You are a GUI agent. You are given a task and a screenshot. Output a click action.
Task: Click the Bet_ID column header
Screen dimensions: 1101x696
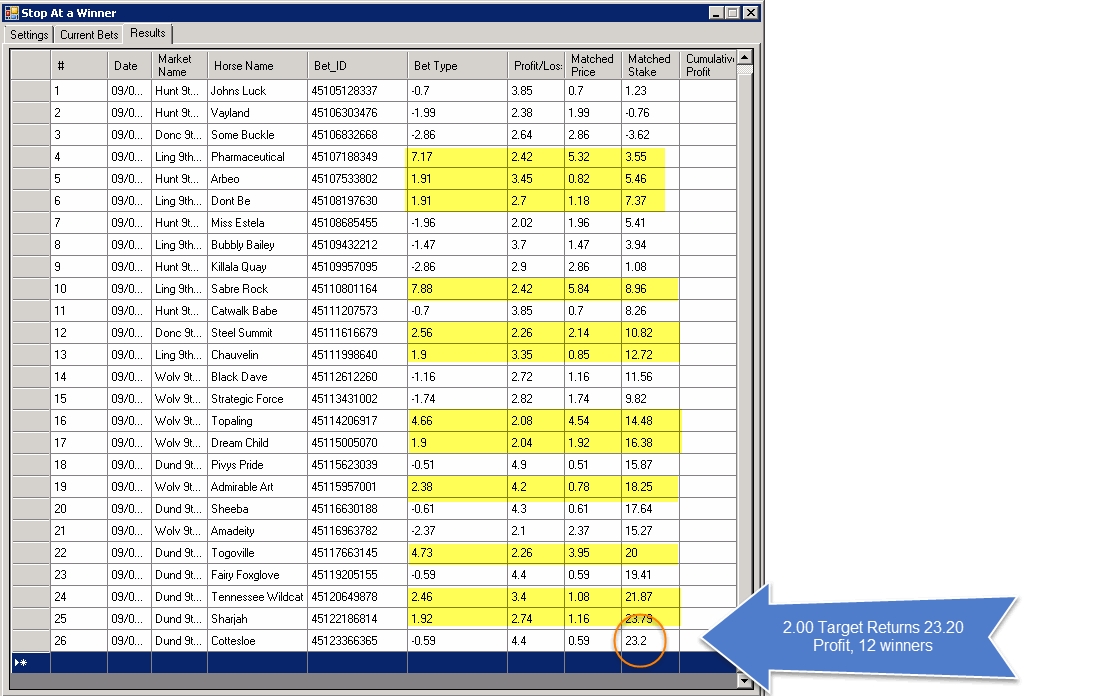(x=356, y=66)
